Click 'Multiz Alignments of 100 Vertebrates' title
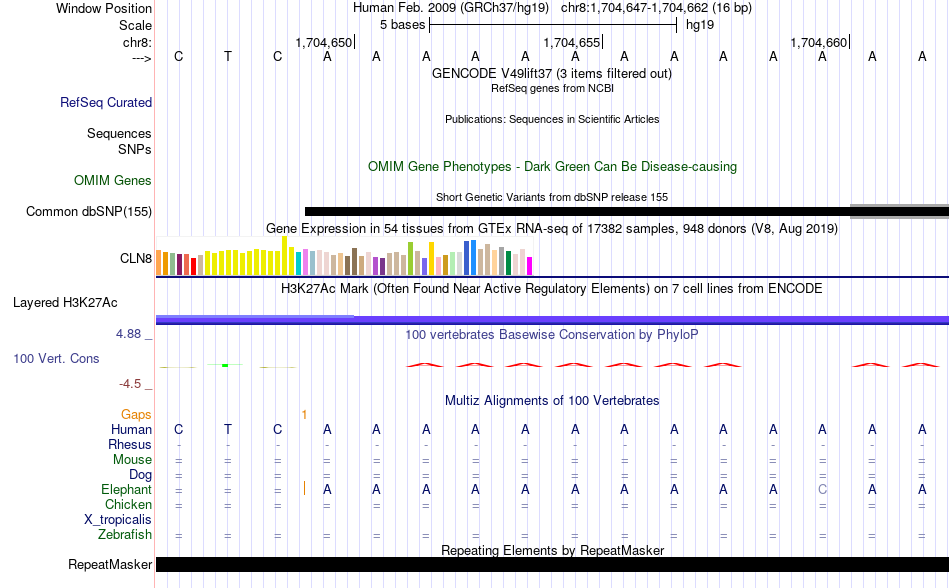This screenshot has width=950, height=588. click(552, 401)
